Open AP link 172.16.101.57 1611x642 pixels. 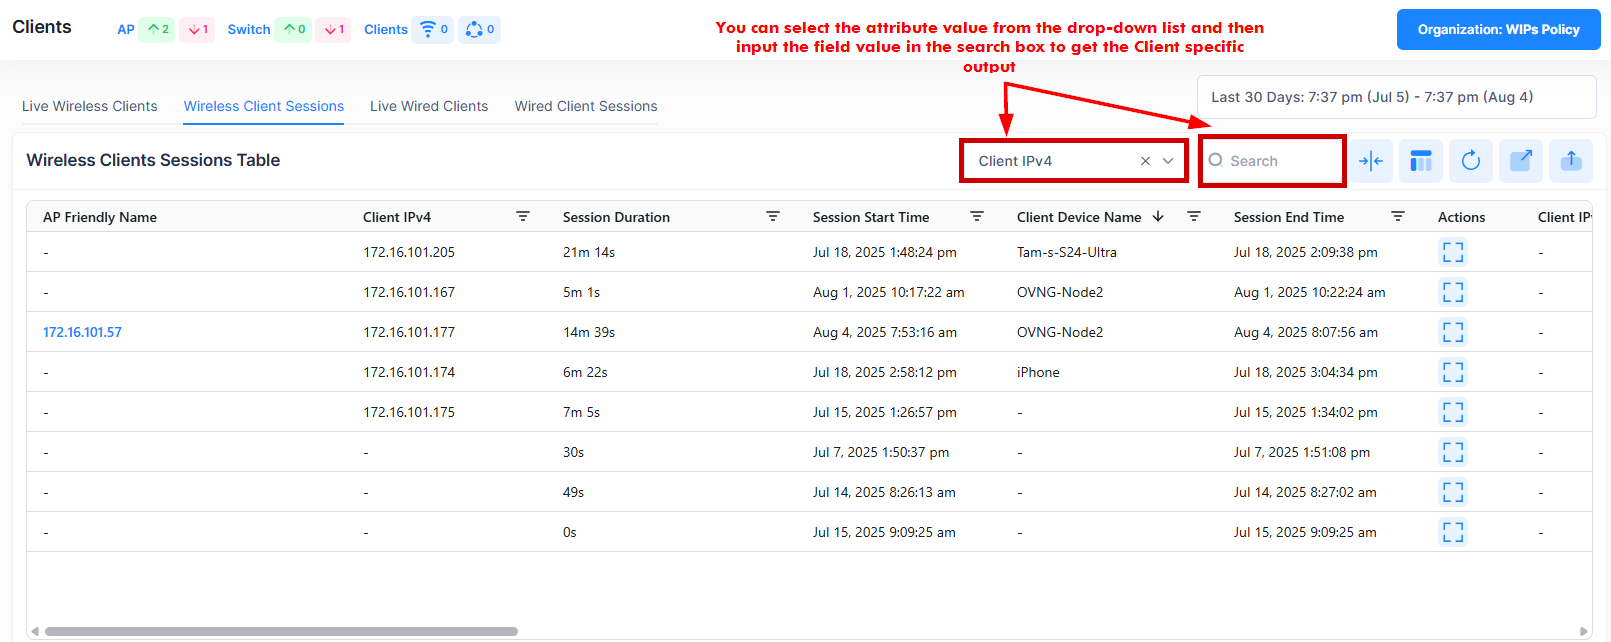click(x=82, y=332)
